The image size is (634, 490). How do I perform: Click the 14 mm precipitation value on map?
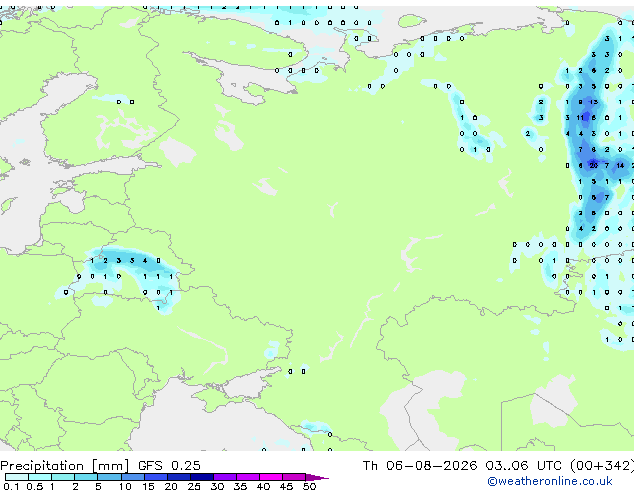tap(620, 165)
